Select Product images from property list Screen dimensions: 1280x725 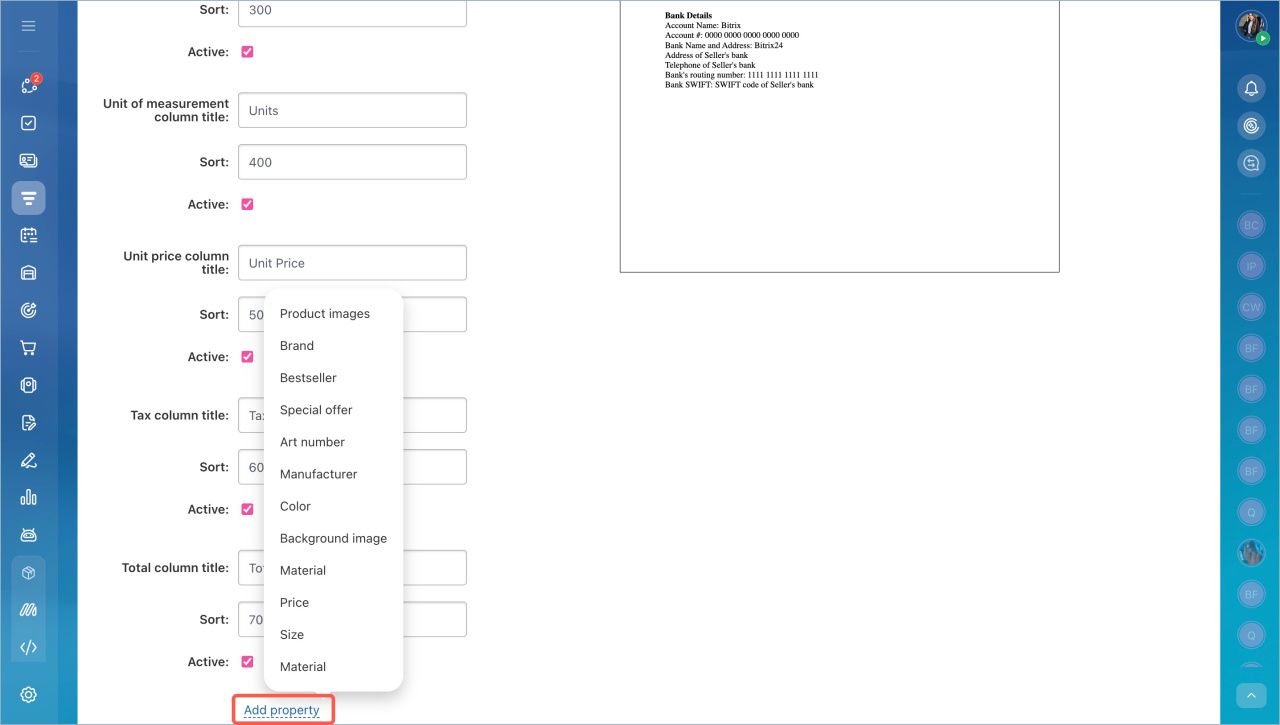(325, 314)
